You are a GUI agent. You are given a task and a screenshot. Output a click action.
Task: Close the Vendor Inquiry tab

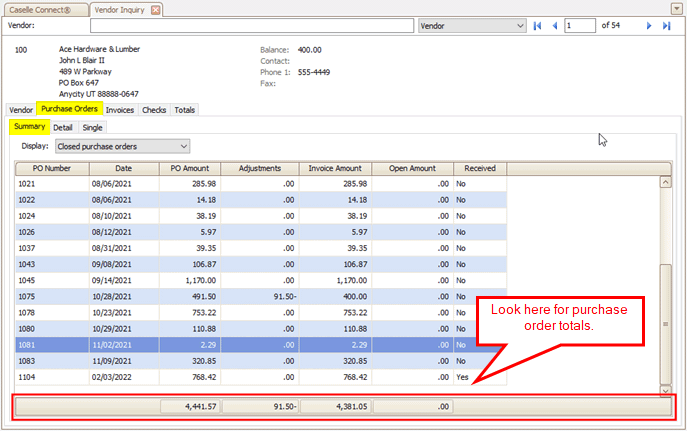coord(155,9)
